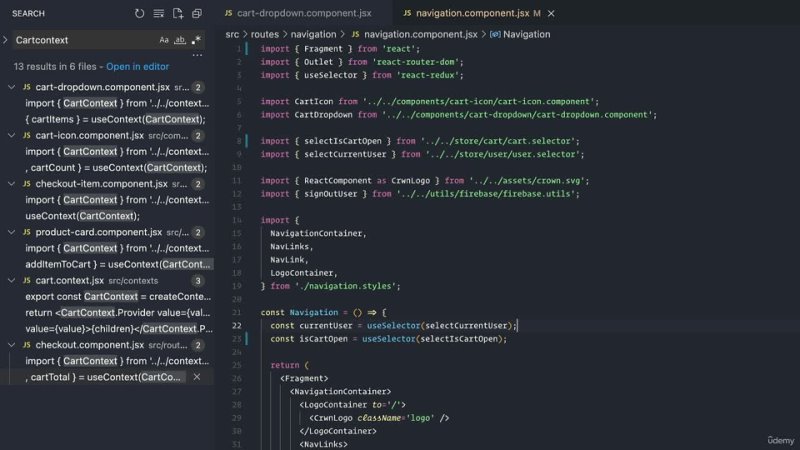Click navigation folder breadcrumb

coord(313,34)
